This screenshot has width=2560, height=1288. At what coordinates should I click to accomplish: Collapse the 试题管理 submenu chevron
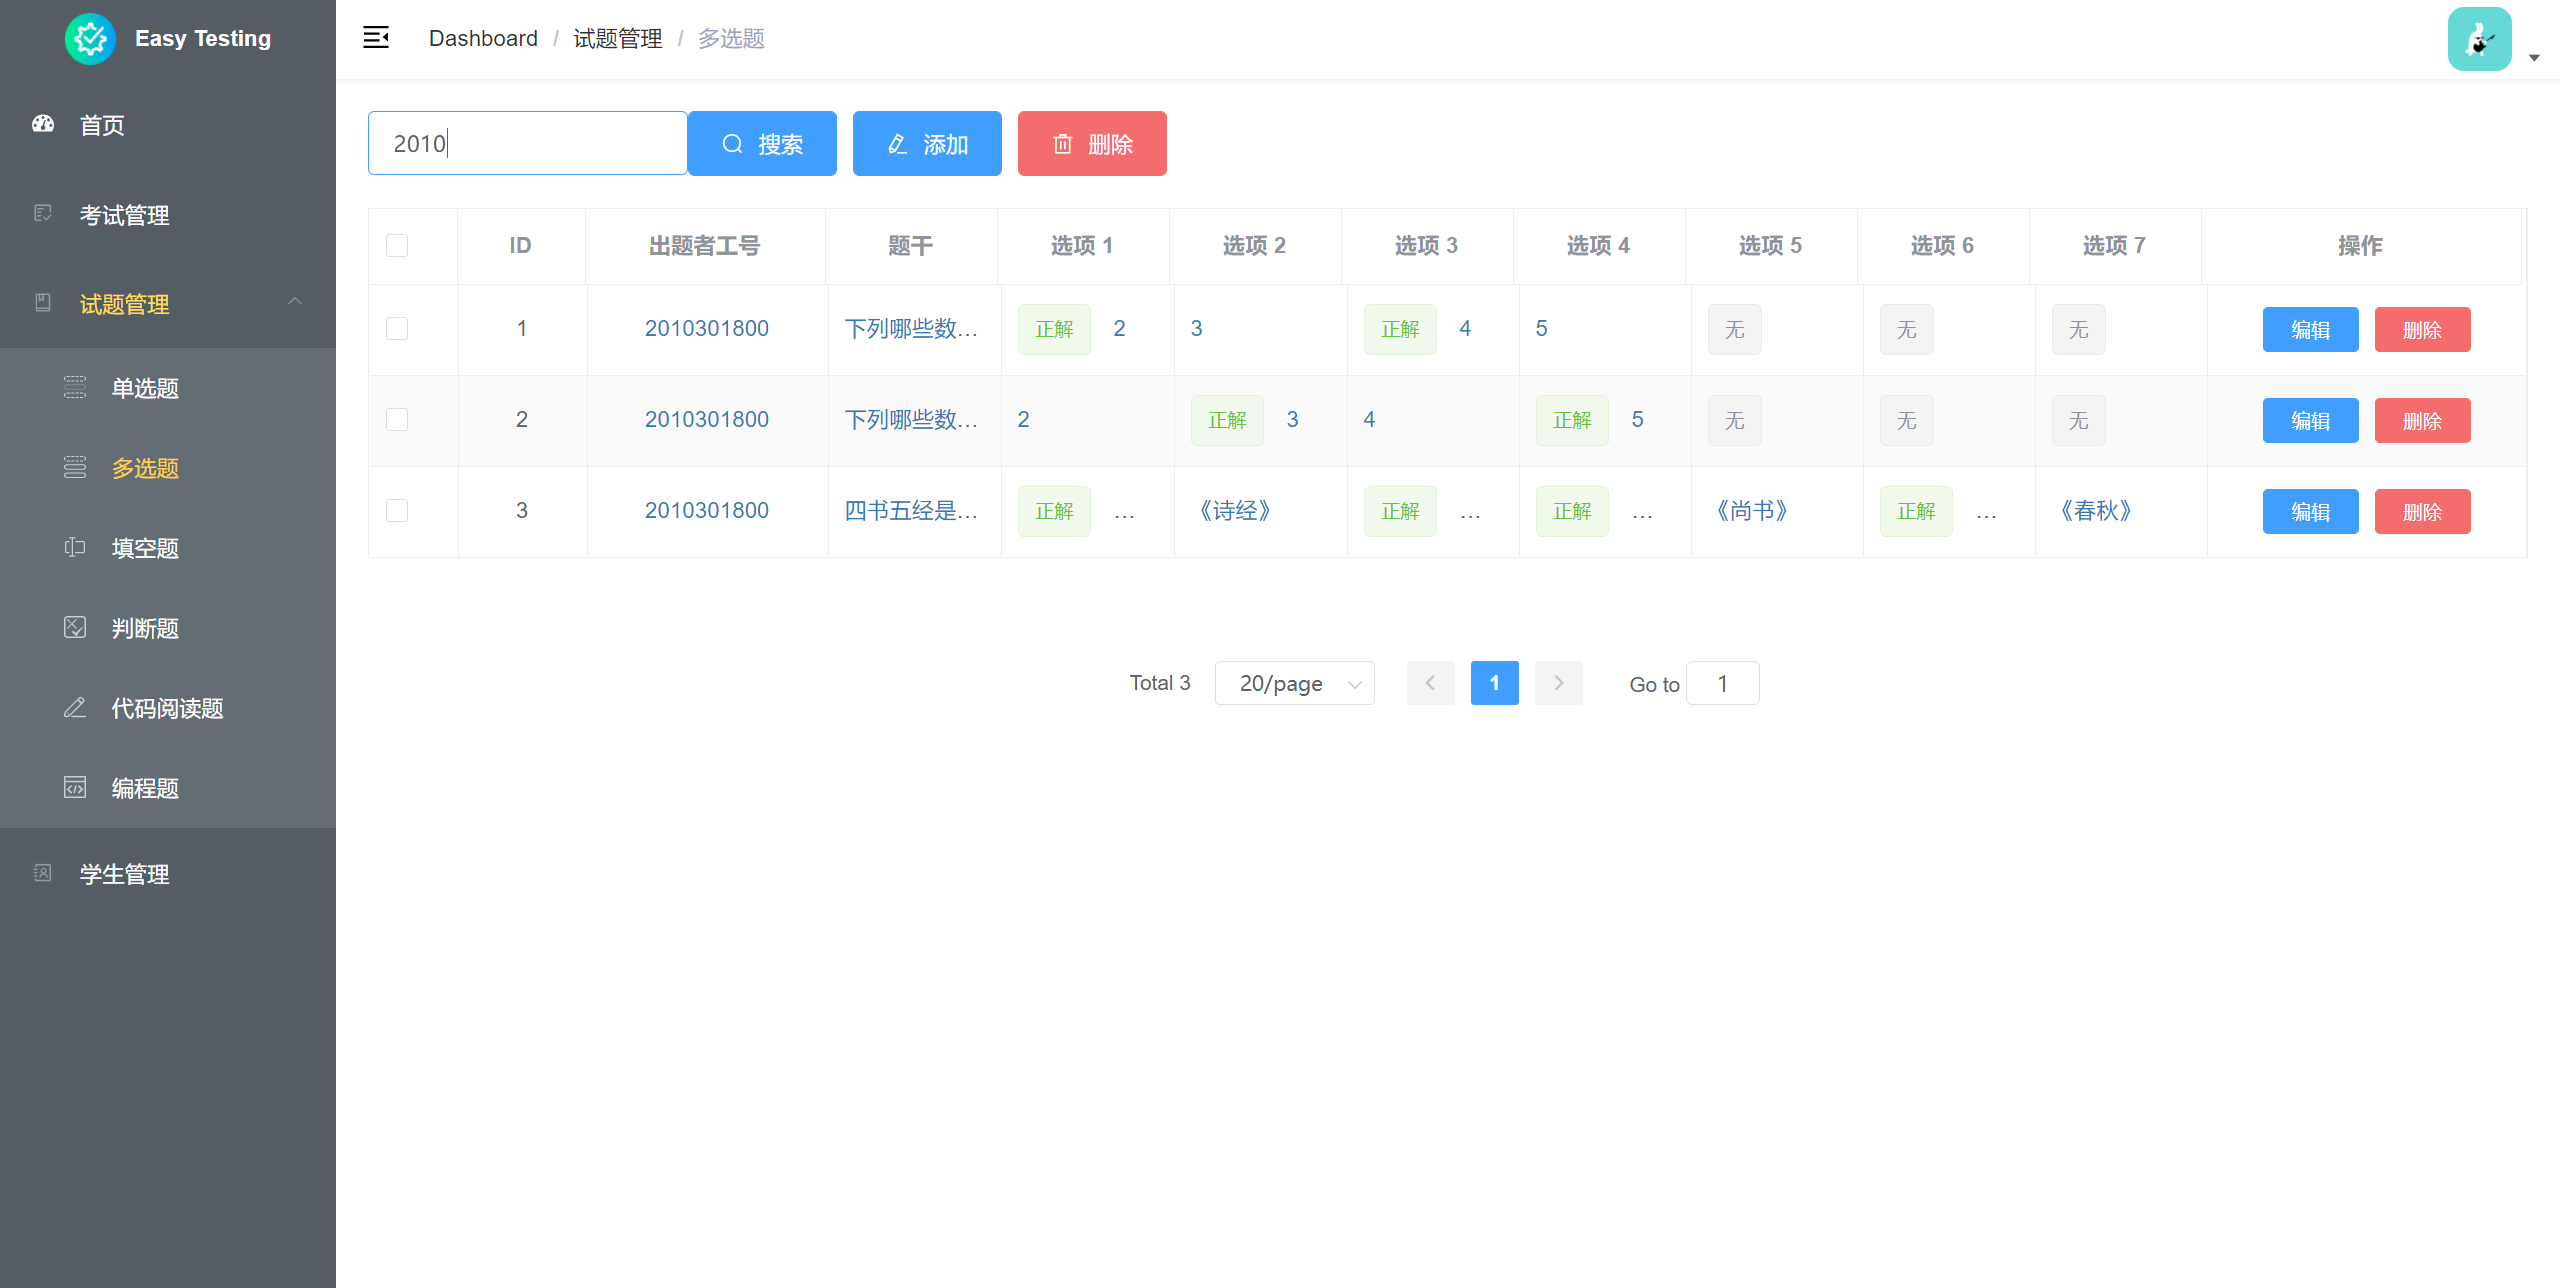tap(295, 302)
